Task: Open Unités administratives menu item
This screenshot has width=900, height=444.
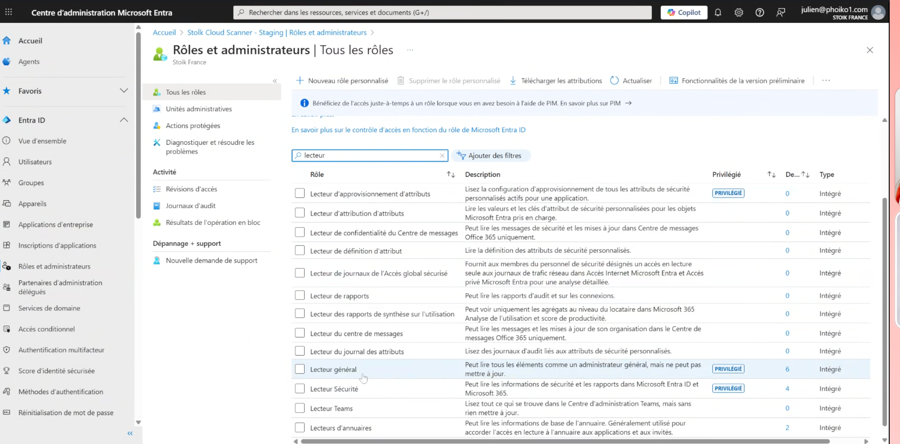Action: click(x=198, y=109)
